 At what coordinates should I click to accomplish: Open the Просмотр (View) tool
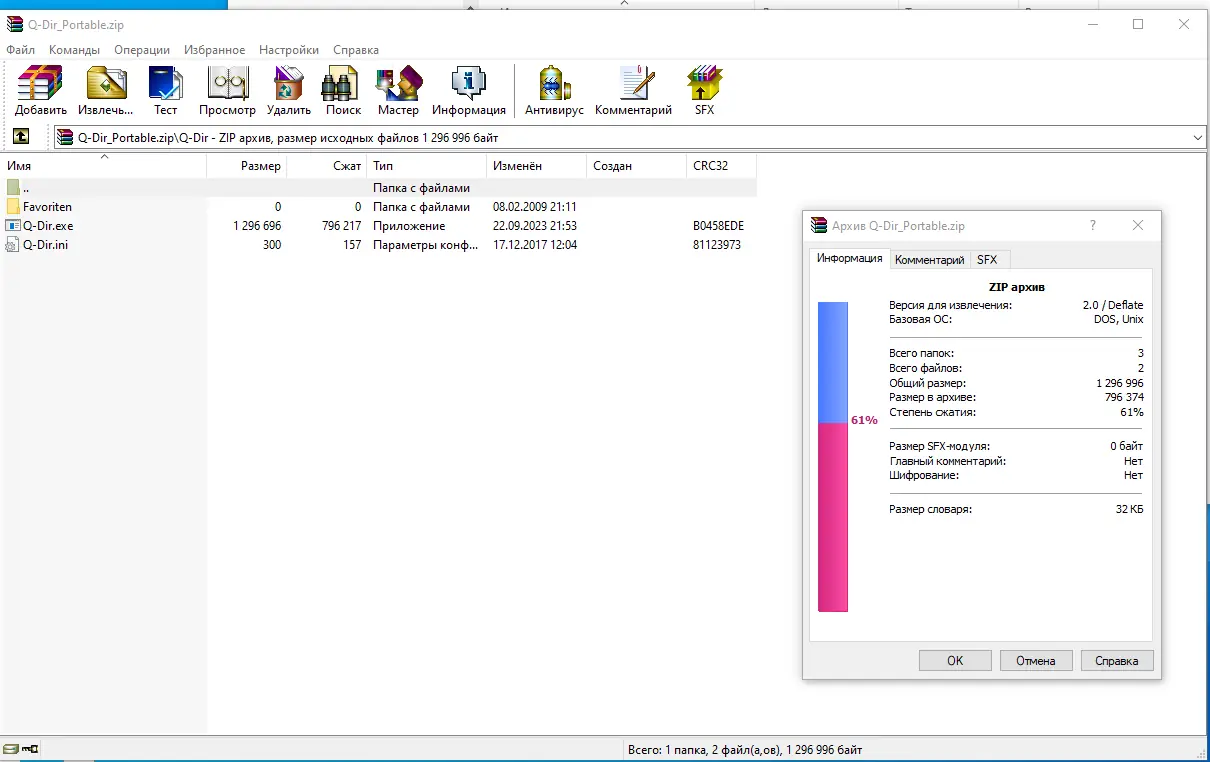pyautogui.click(x=228, y=84)
